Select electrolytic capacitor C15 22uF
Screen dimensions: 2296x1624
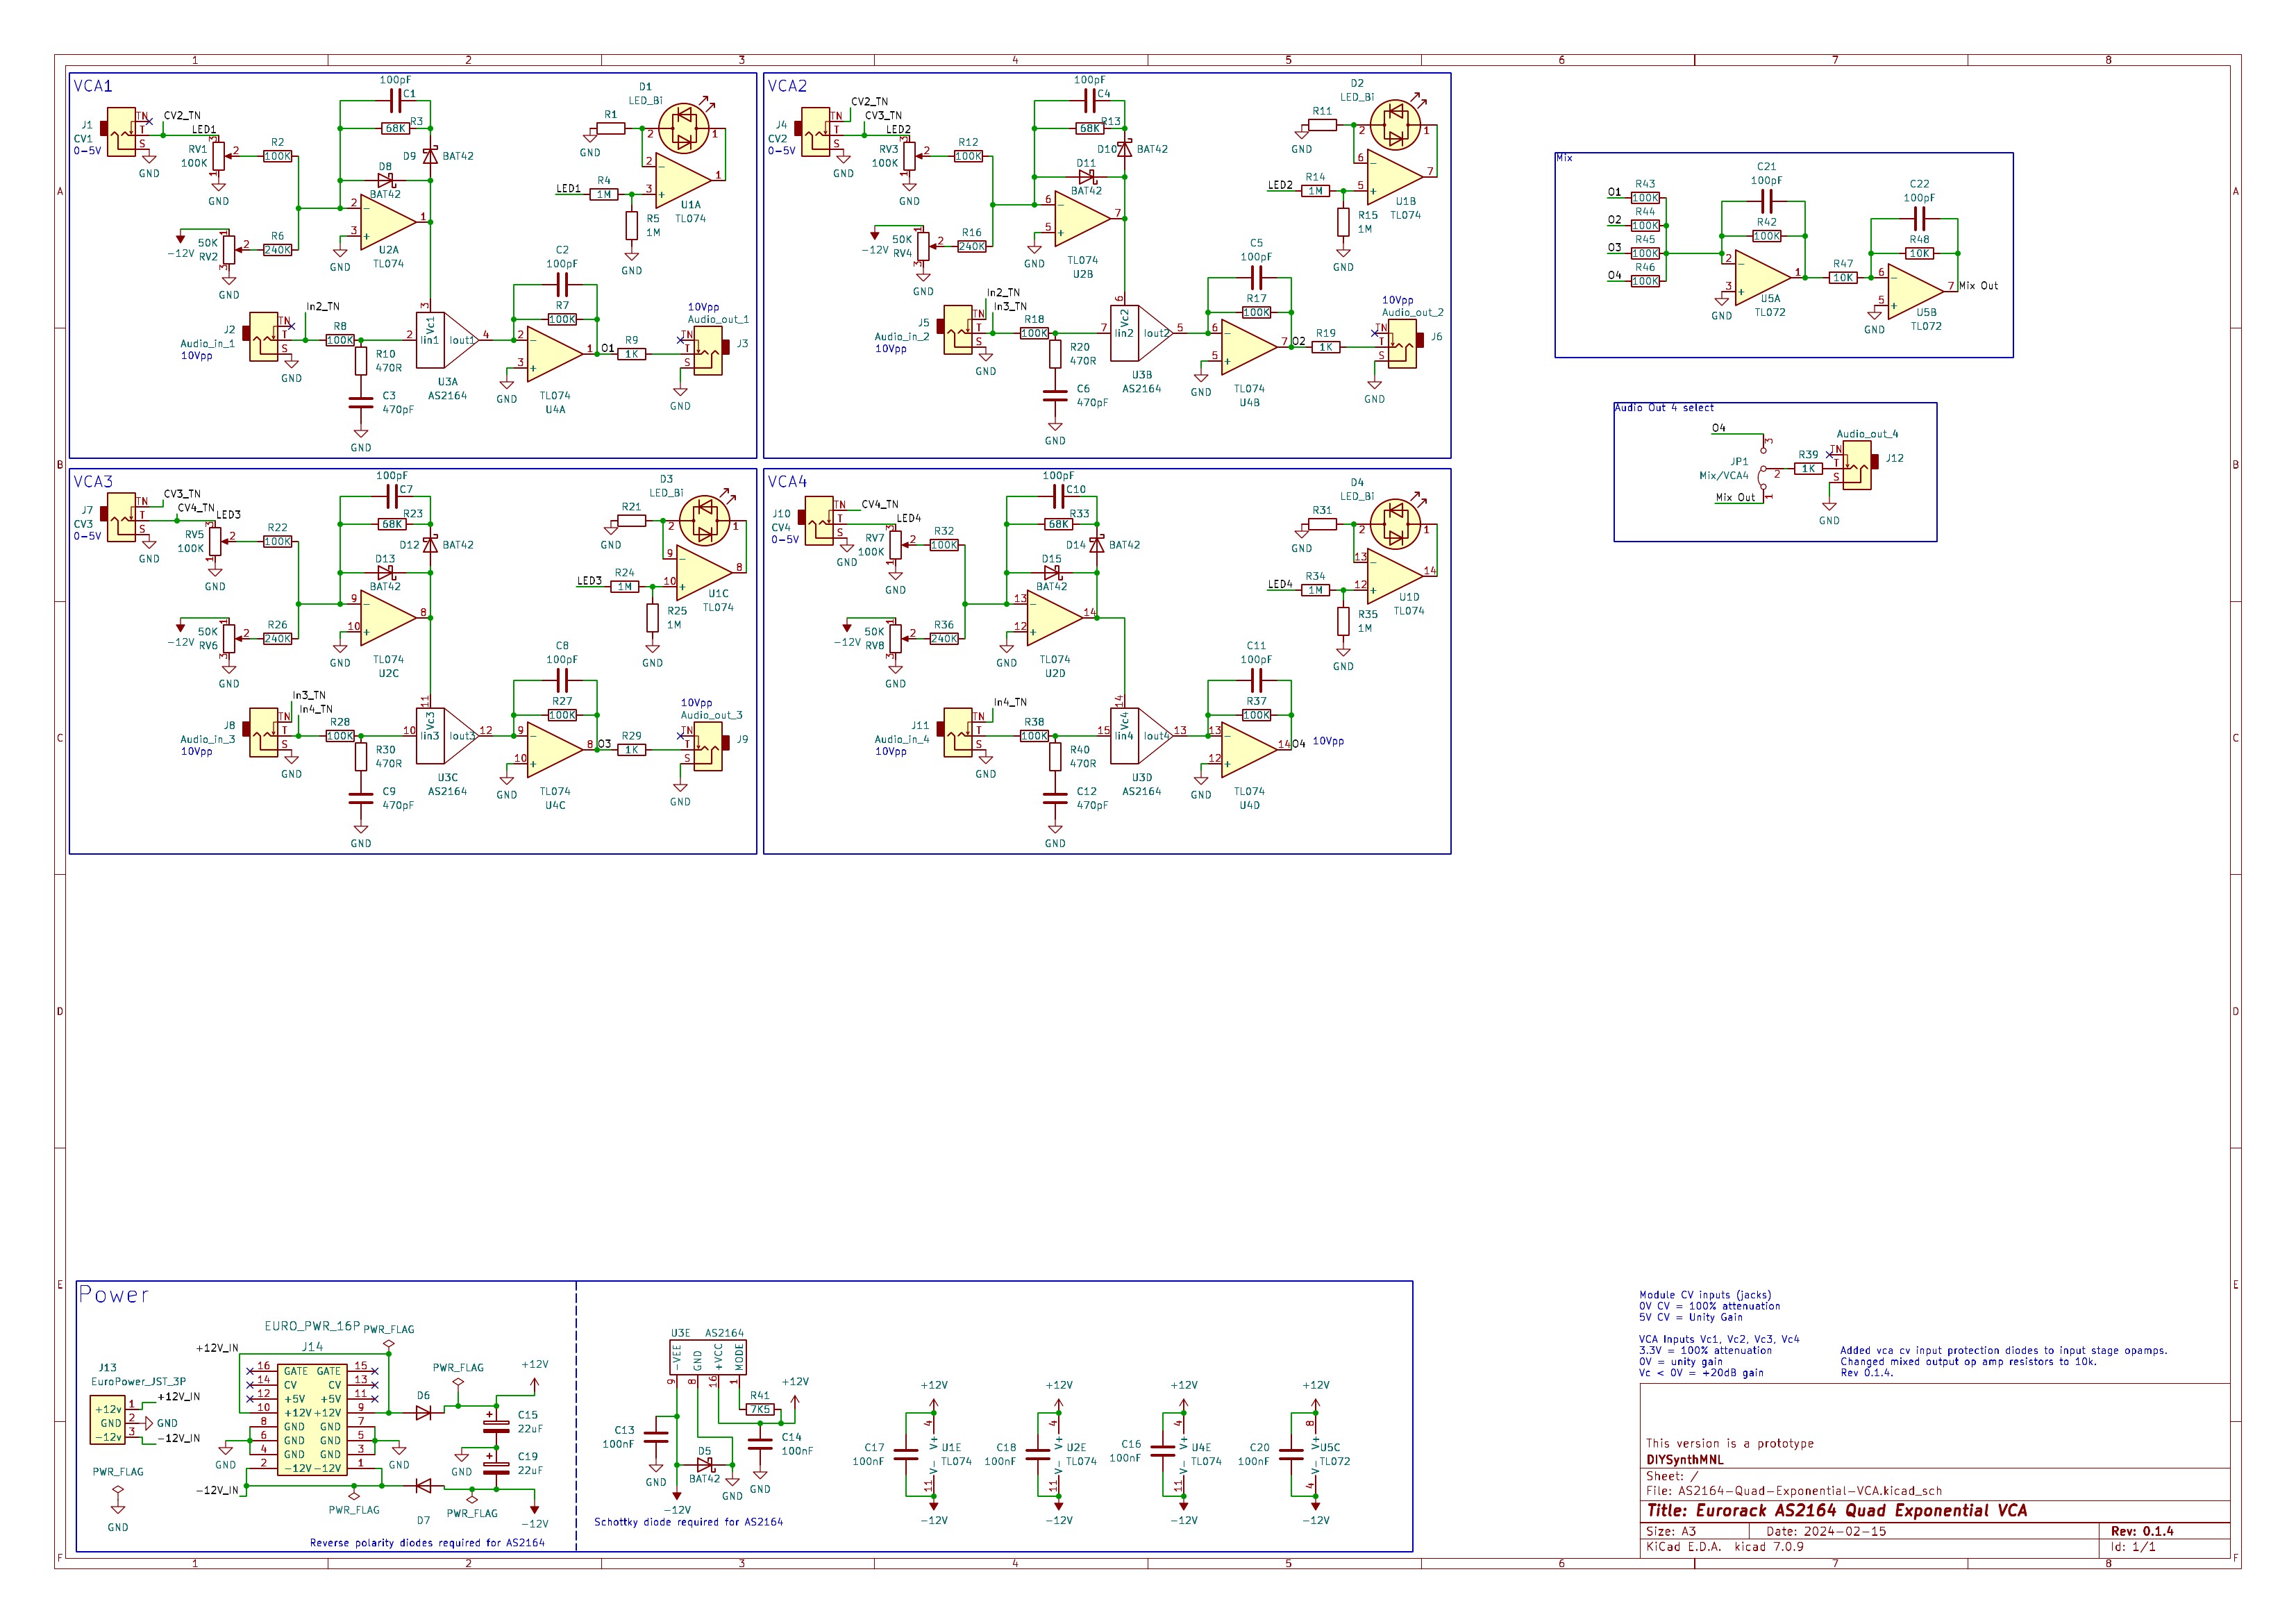[x=496, y=1424]
